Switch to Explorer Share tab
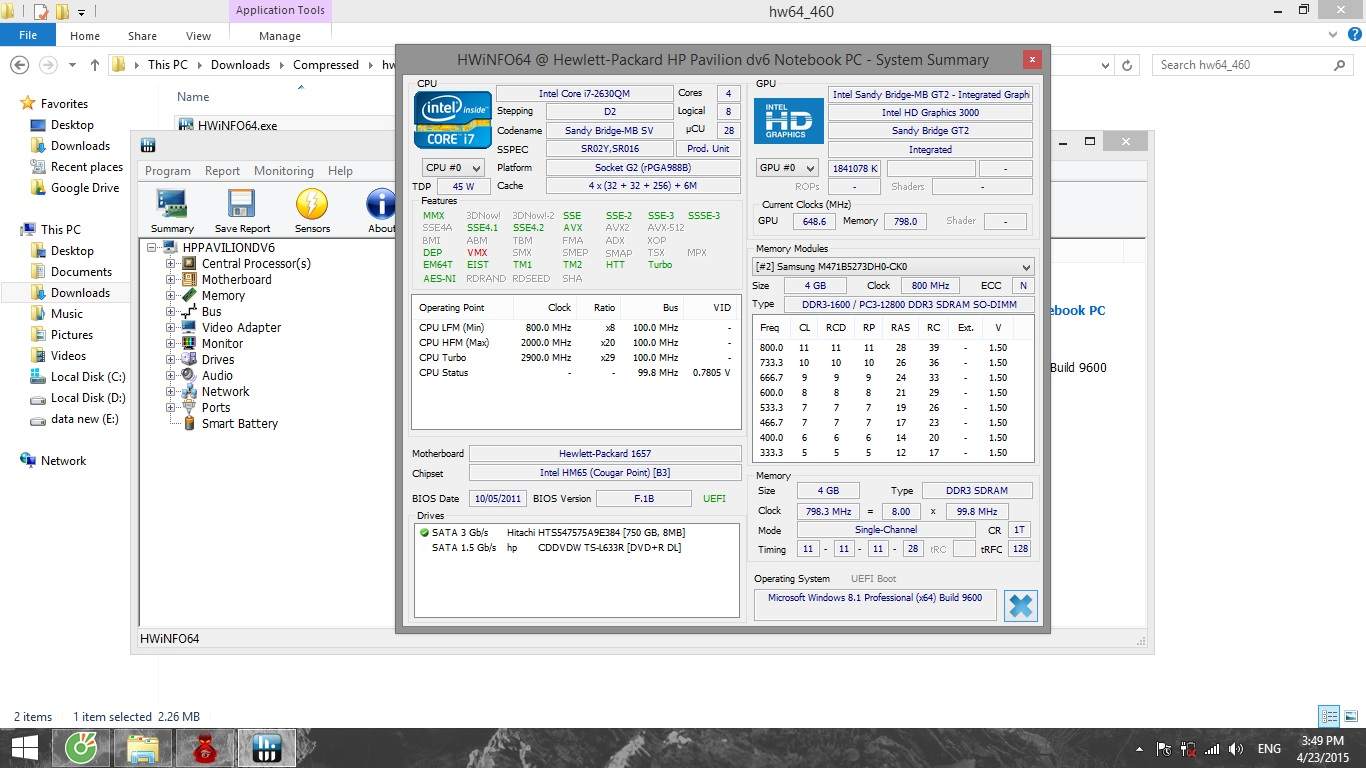This screenshot has height=768, width=1366. [x=142, y=35]
